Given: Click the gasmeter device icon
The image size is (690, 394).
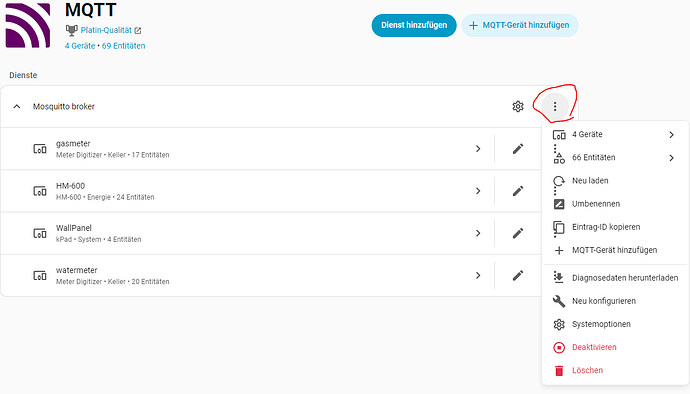Looking at the screenshot, I should tap(40, 149).
